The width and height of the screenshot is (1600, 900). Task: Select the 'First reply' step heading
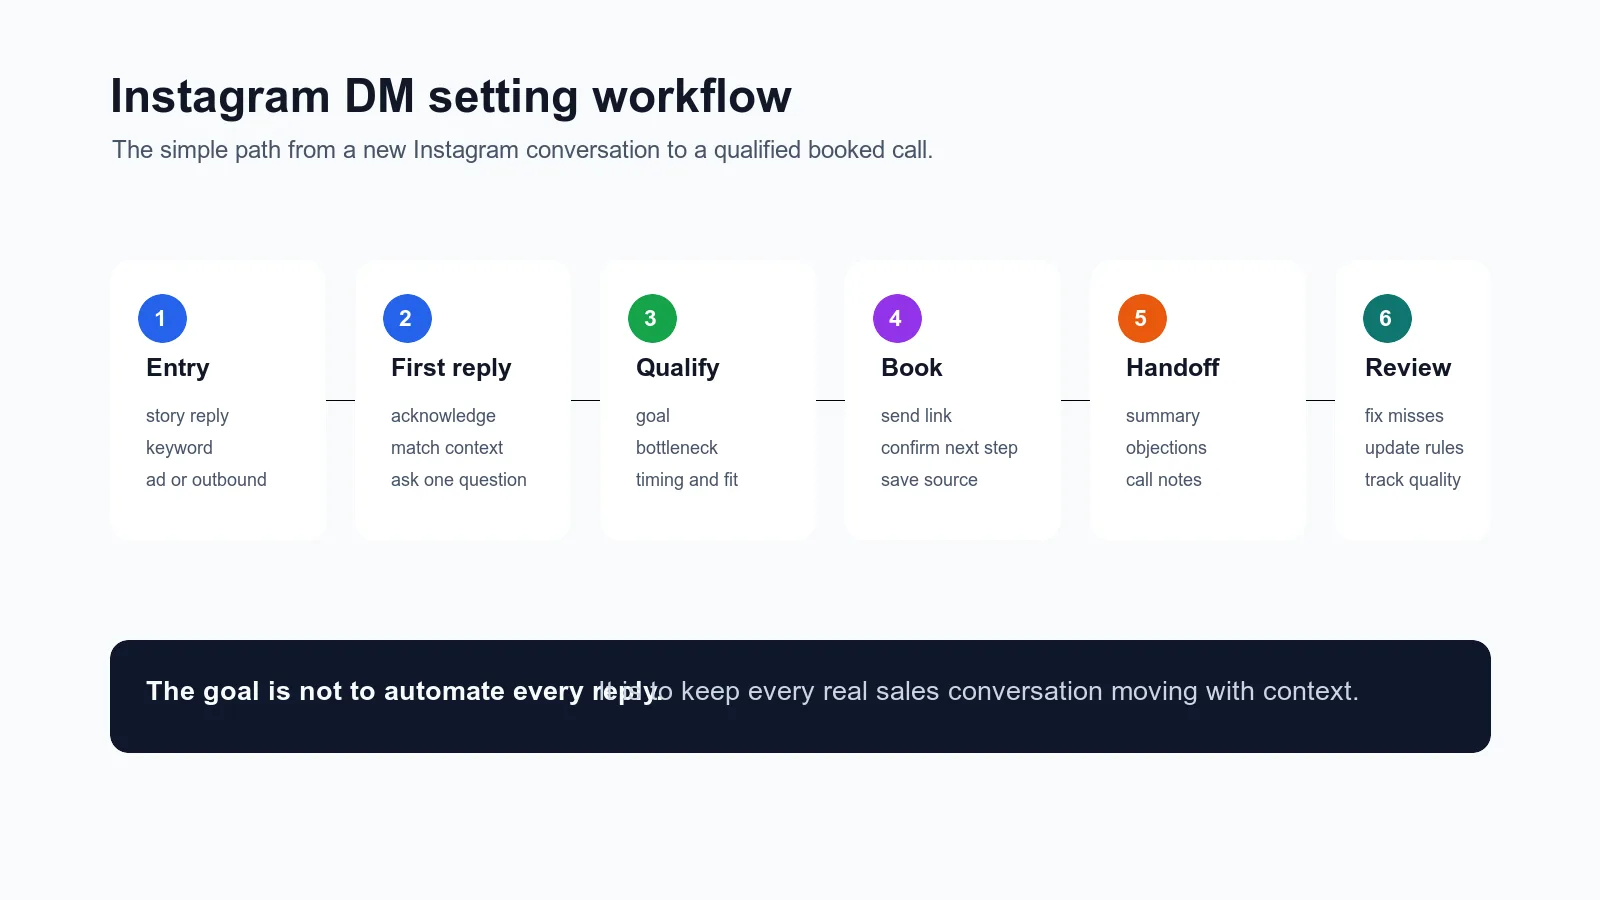coord(451,368)
